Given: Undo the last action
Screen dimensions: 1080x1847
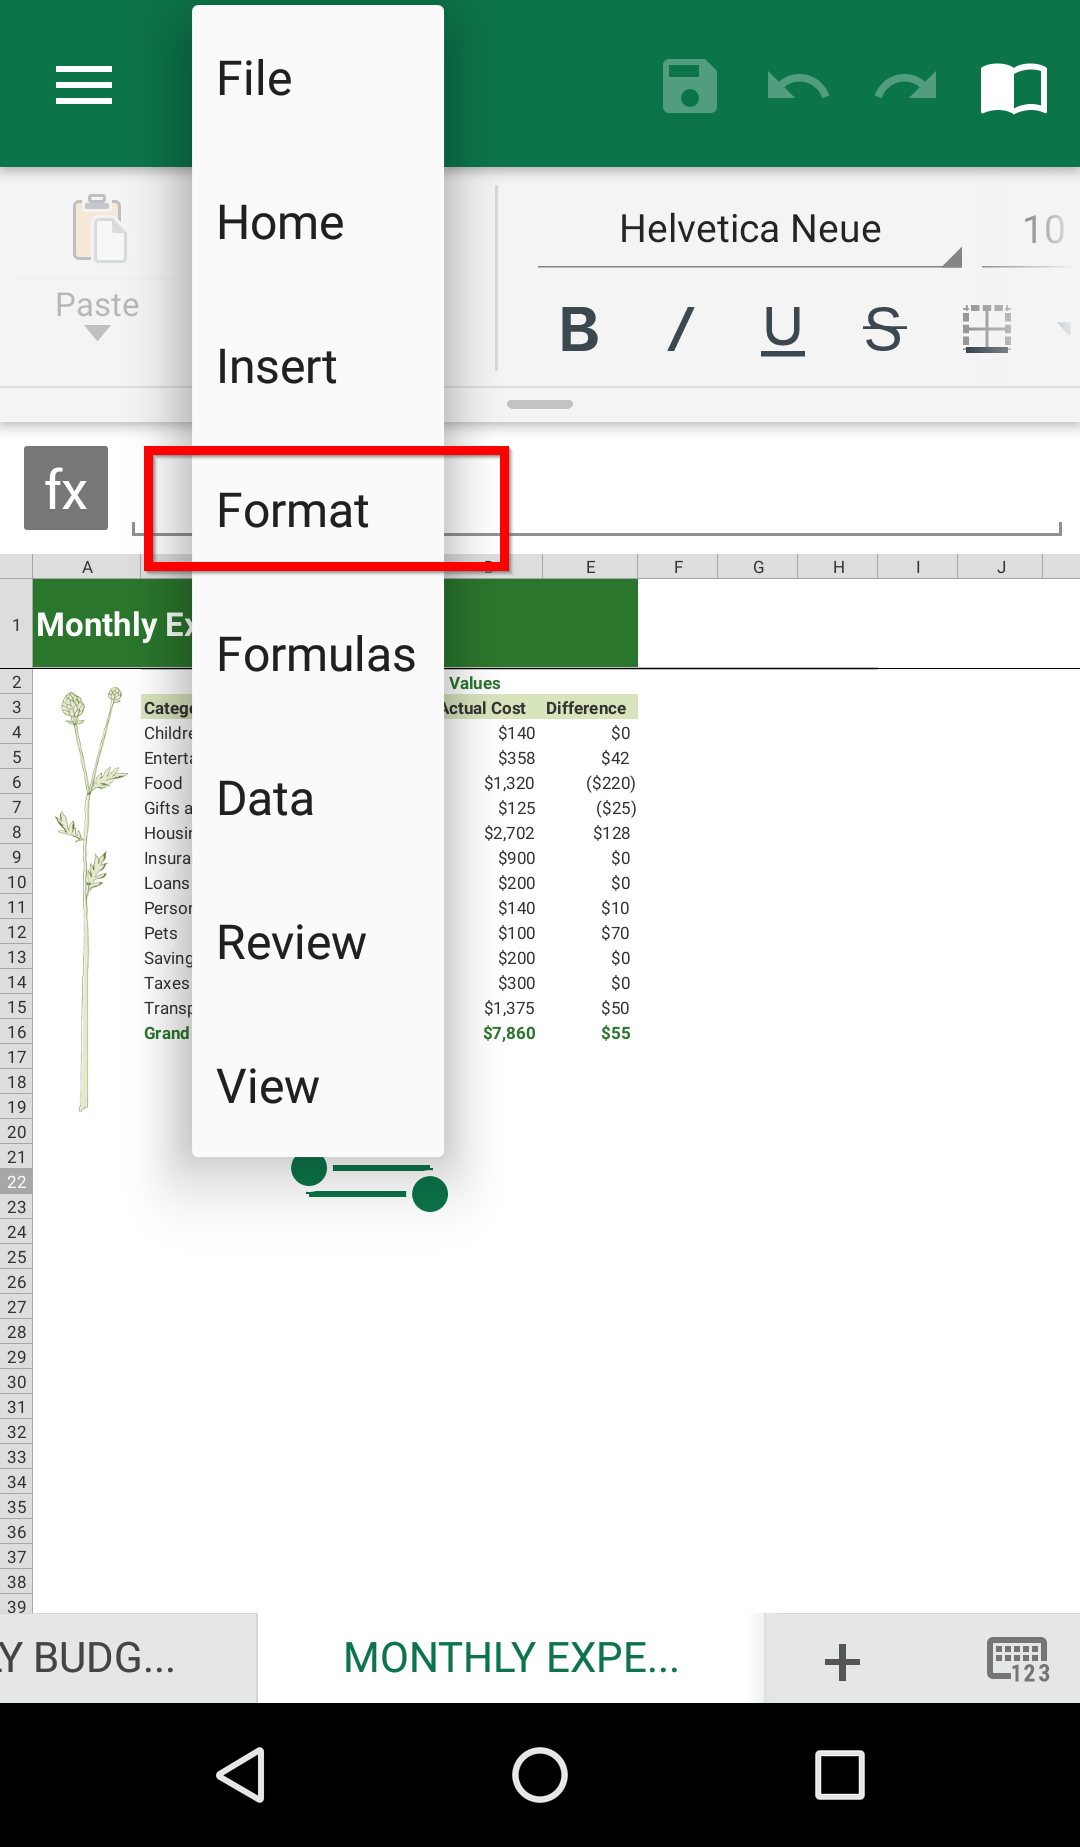Looking at the screenshot, I should tap(798, 87).
